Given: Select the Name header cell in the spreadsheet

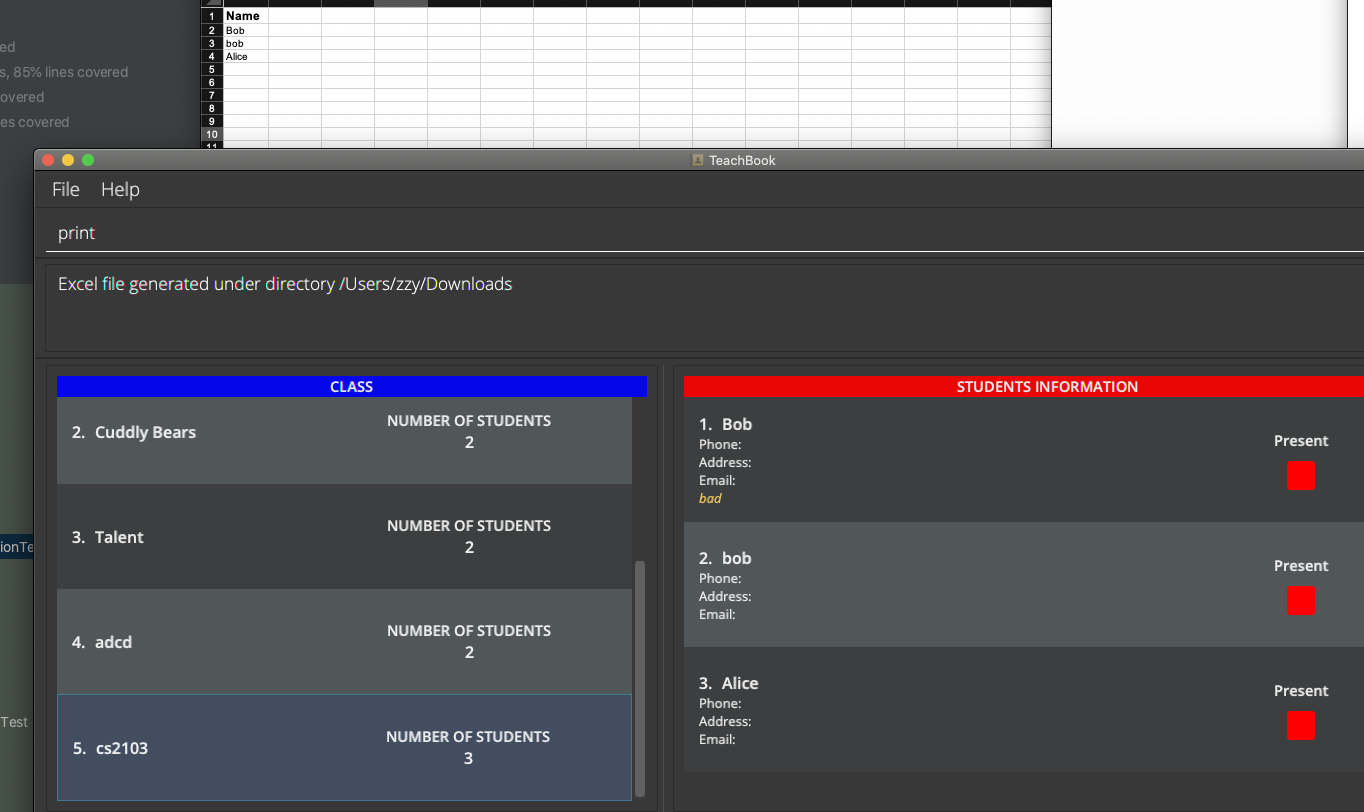Looking at the screenshot, I should [244, 16].
